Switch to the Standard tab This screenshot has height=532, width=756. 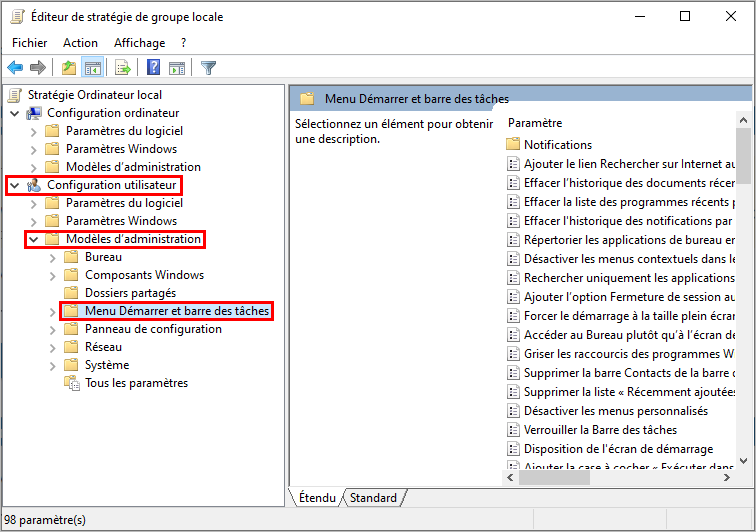pos(373,498)
